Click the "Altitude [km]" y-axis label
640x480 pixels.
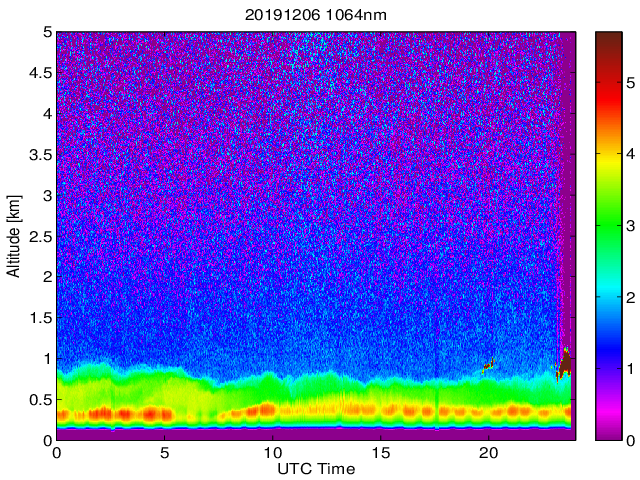point(14,236)
